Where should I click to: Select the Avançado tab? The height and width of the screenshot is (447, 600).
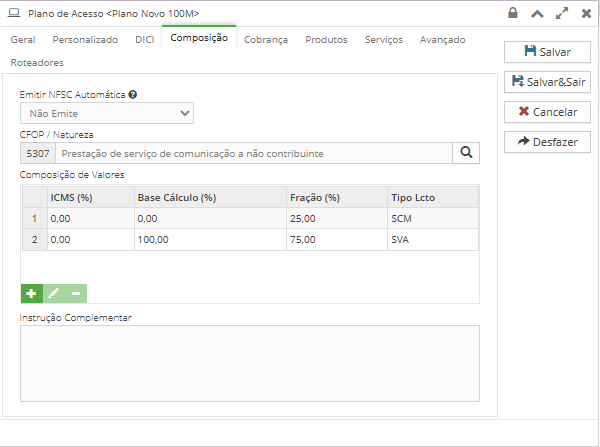point(442,40)
